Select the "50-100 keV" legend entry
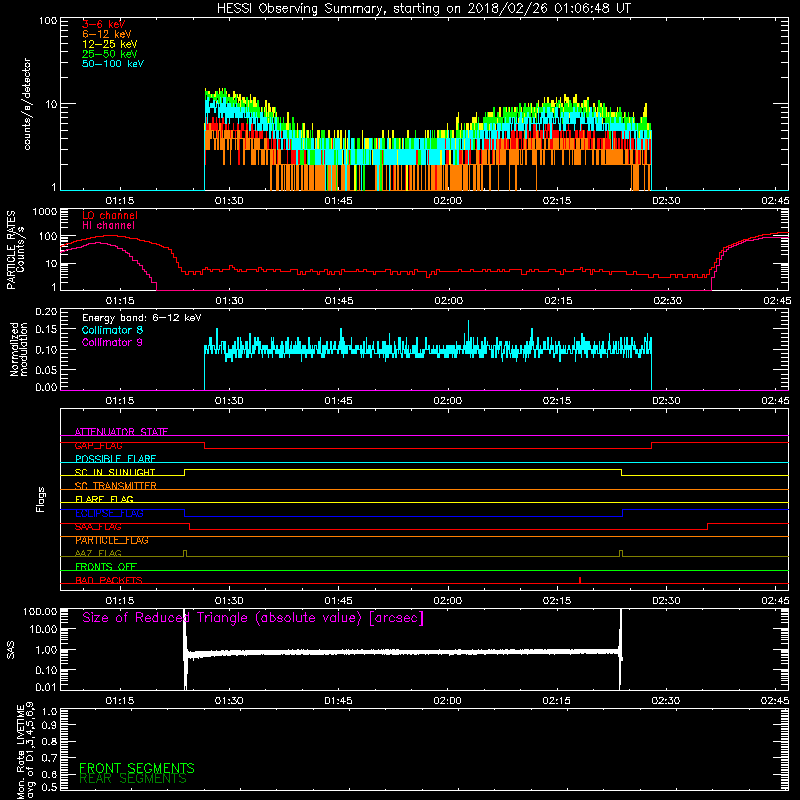This screenshot has height=800, width=800. click(113, 64)
